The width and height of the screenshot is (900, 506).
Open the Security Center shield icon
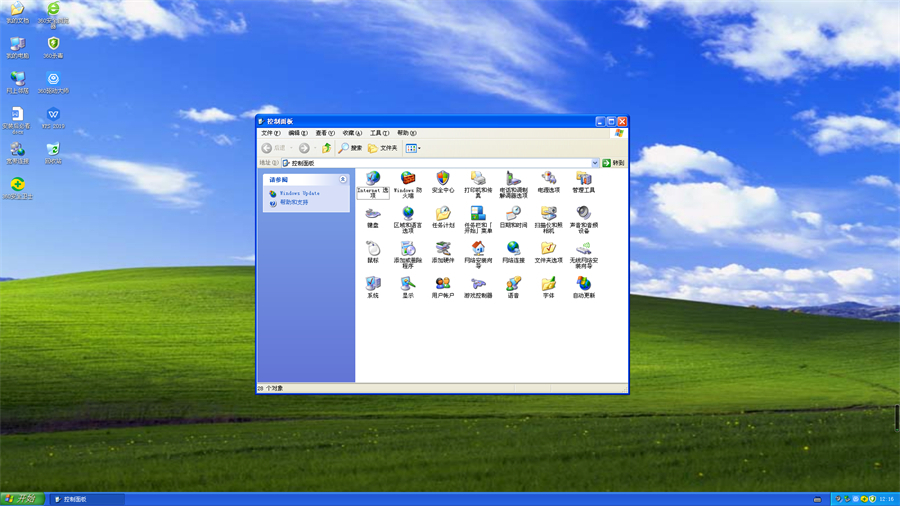point(443,182)
